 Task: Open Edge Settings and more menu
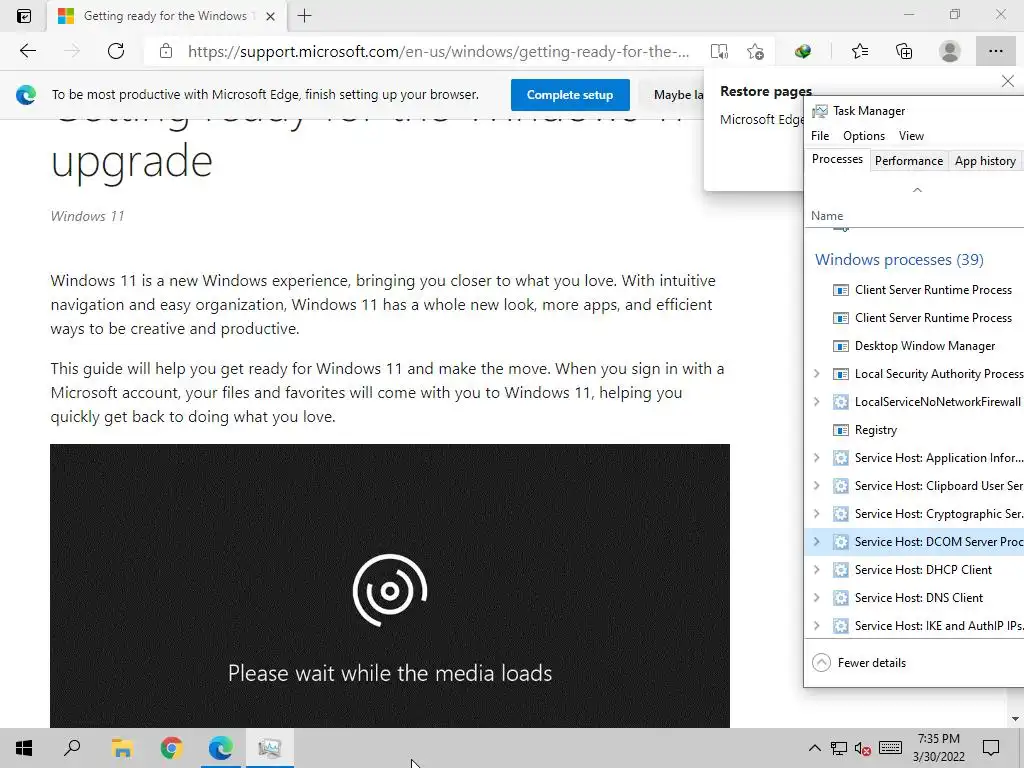[995, 51]
